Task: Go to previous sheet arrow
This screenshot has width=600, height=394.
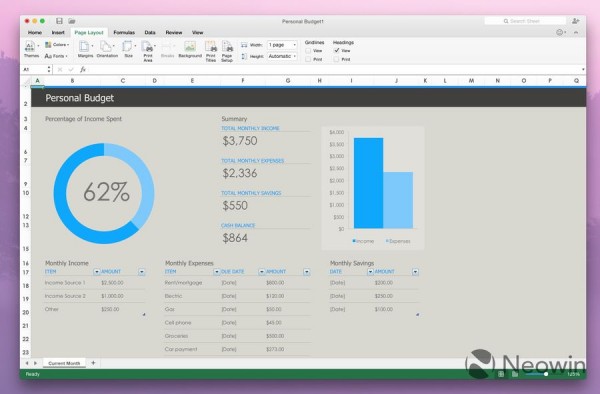Action: click(27, 363)
